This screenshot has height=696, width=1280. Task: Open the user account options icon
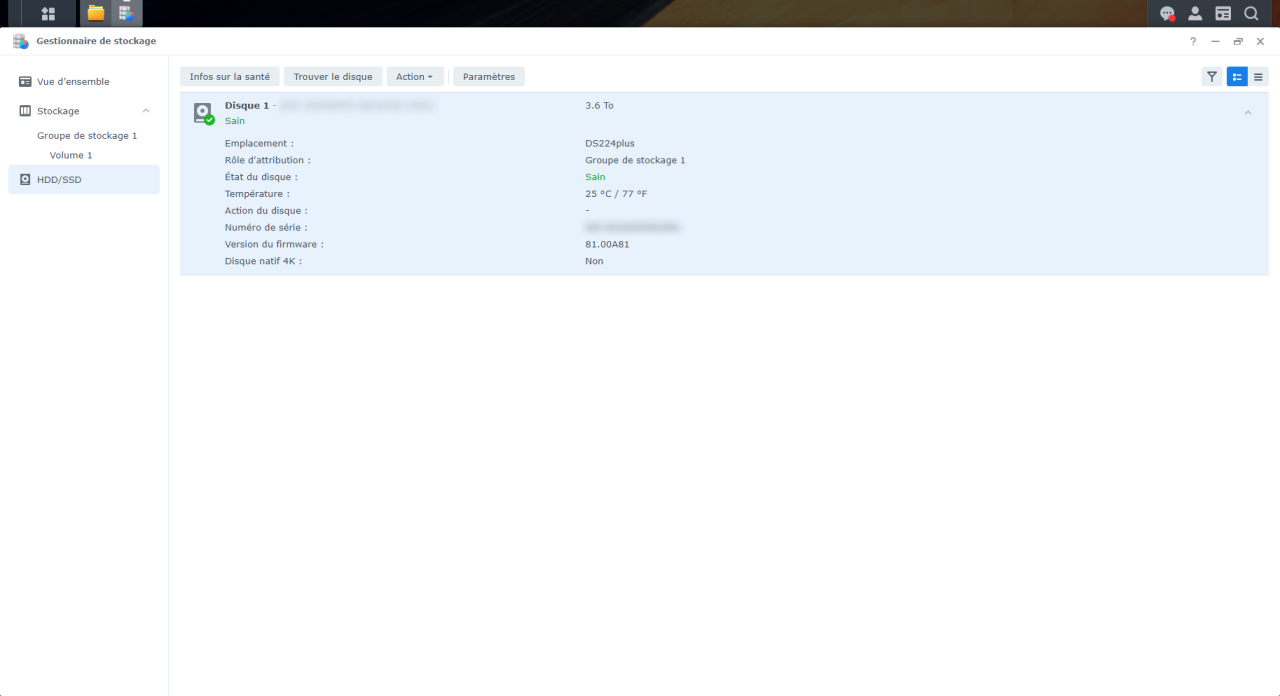[x=1194, y=13]
